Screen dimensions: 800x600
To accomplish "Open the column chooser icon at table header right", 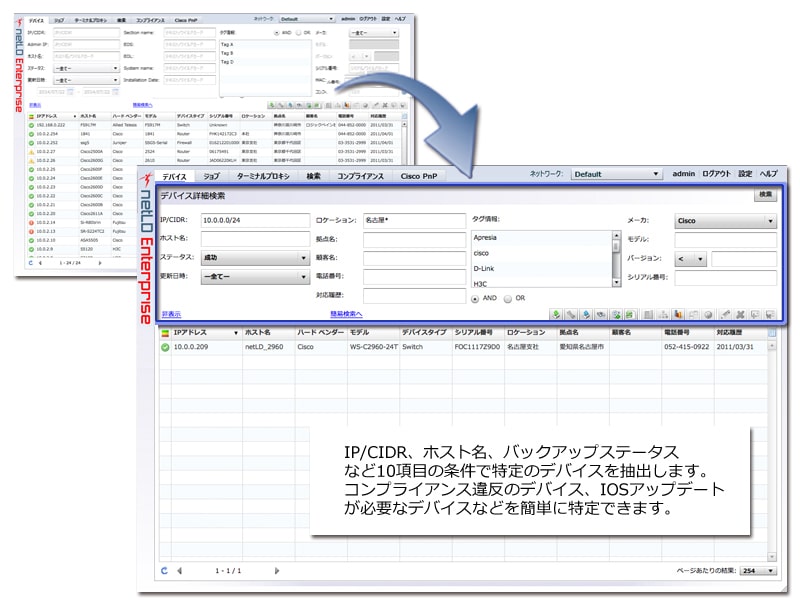I will pos(771,333).
